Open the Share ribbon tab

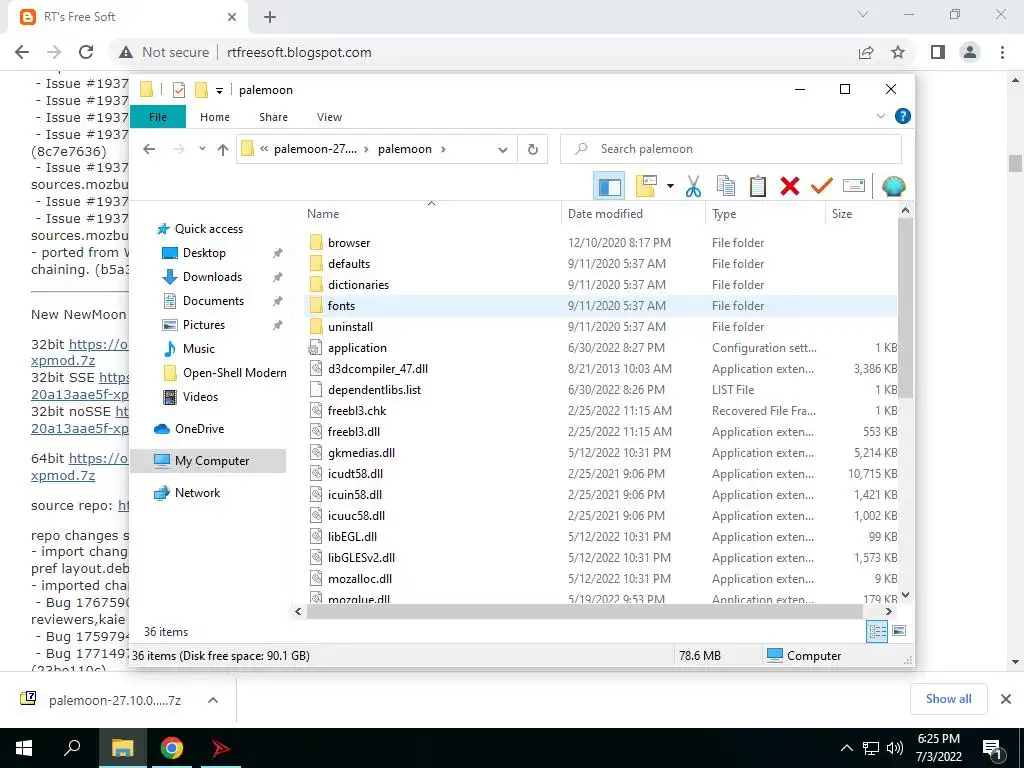(x=273, y=117)
